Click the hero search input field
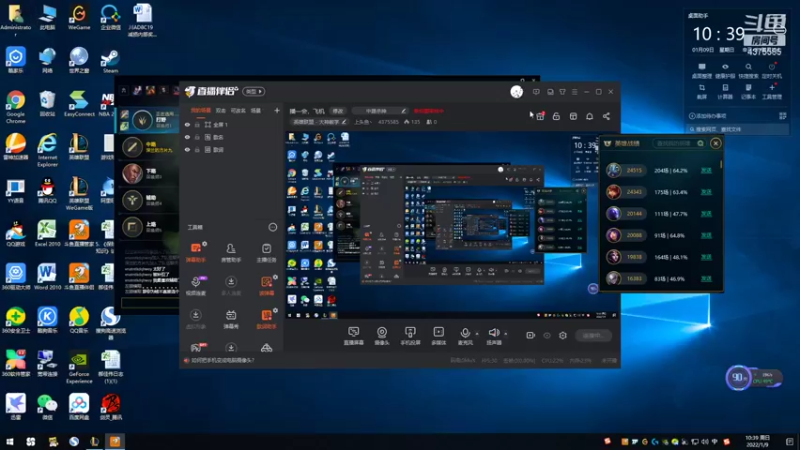The image size is (800, 450). [x=675, y=143]
